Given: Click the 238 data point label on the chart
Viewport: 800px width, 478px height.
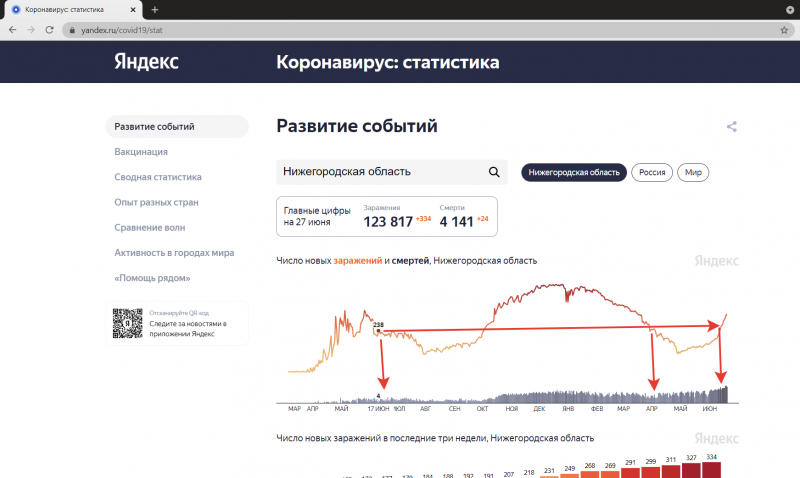Looking at the screenshot, I should pyautogui.click(x=378, y=324).
